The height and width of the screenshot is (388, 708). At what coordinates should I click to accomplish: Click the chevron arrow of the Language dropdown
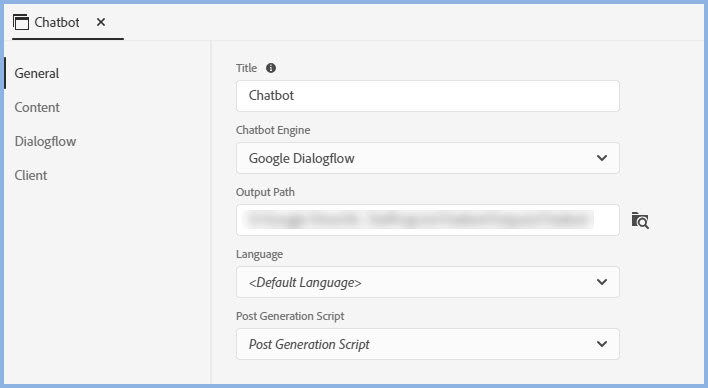pos(602,282)
